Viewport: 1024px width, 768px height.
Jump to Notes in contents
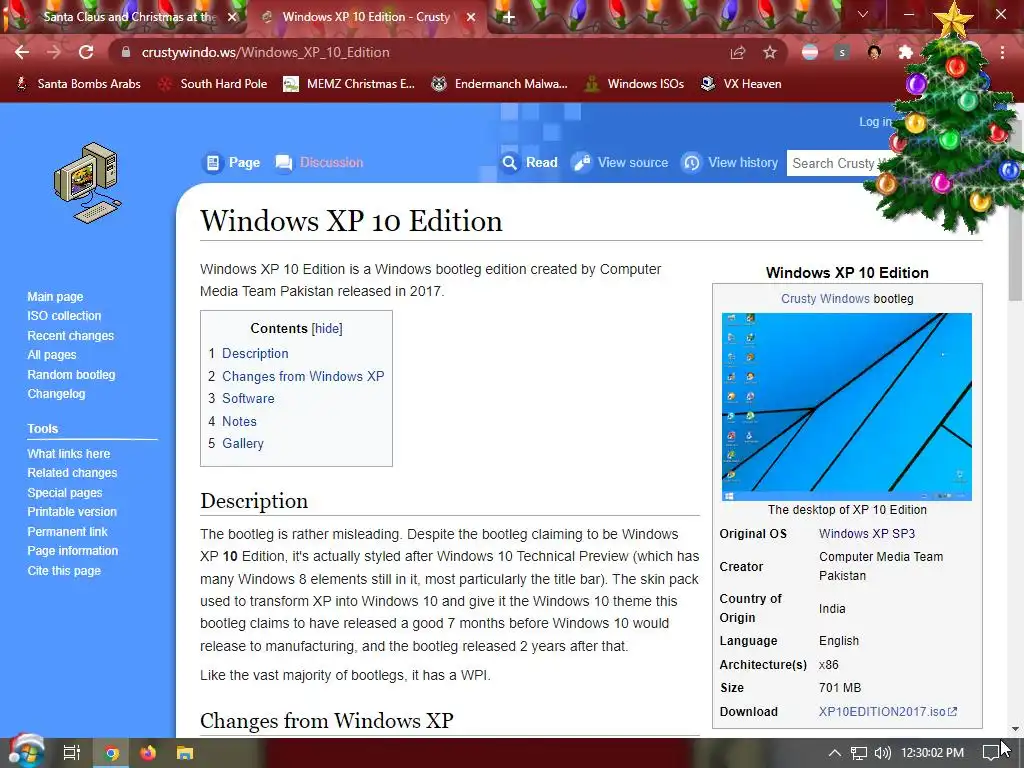[x=239, y=421]
